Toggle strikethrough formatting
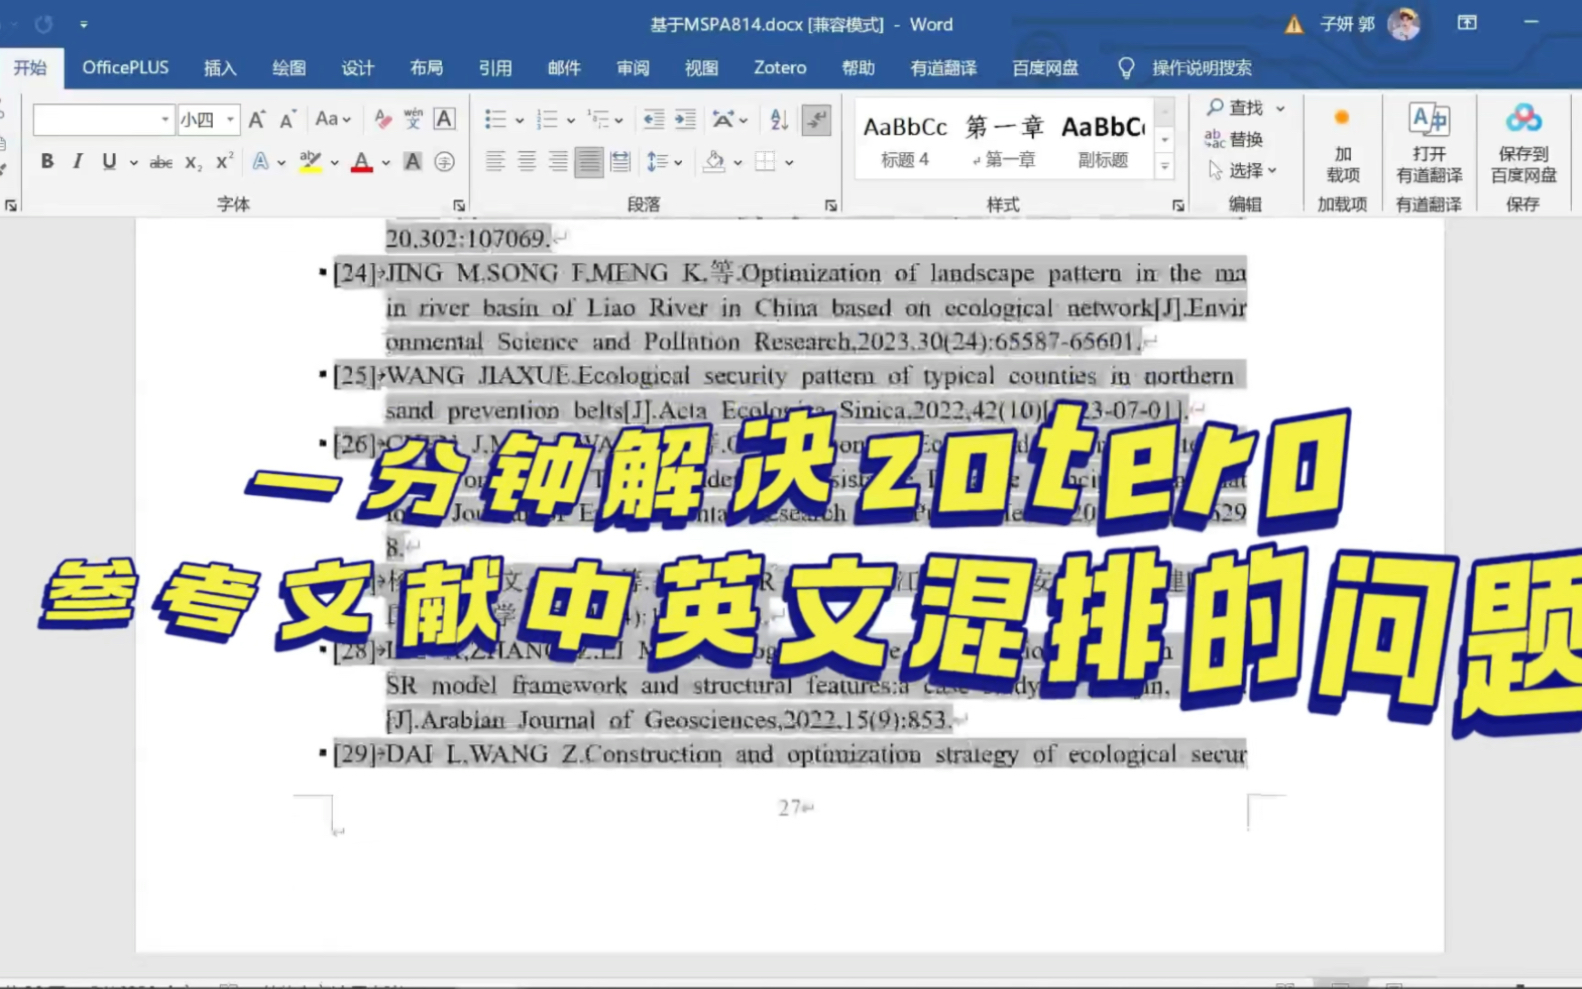 [x=160, y=162]
